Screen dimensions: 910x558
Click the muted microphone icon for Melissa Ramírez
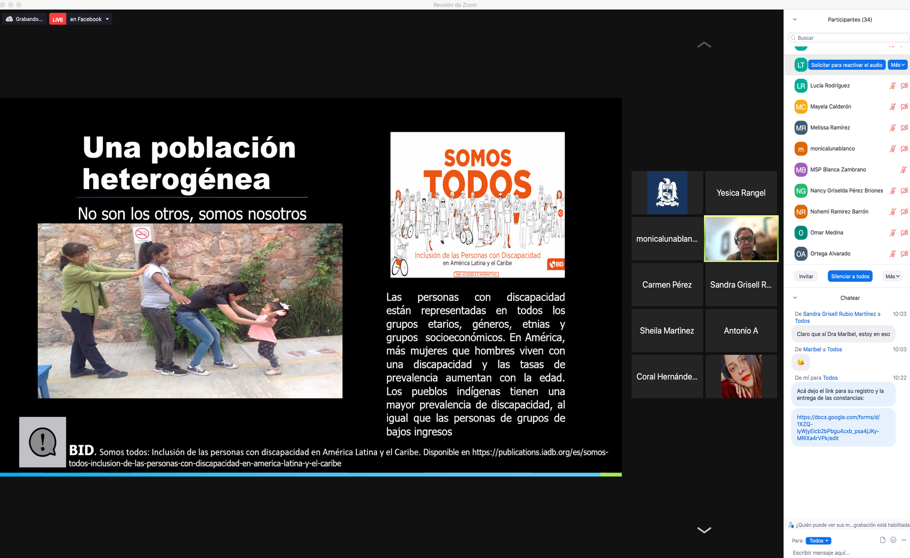[893, 128]
